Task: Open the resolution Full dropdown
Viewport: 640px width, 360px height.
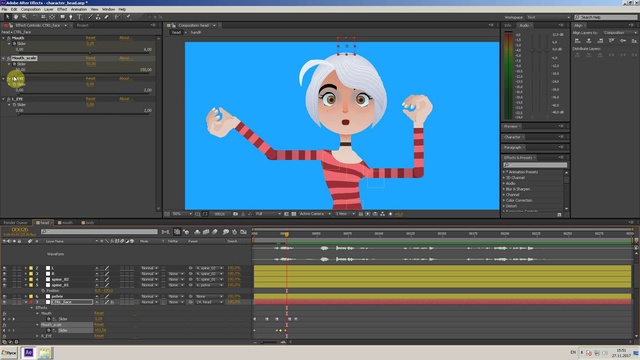Action: point(268,214)
